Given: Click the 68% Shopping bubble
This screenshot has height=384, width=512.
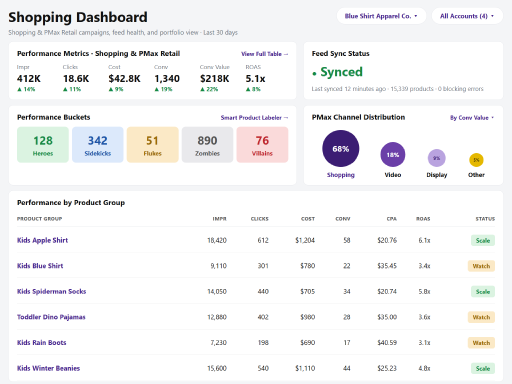Looking at the screenshot, I should pyautogui.click(x=341, y=149).
